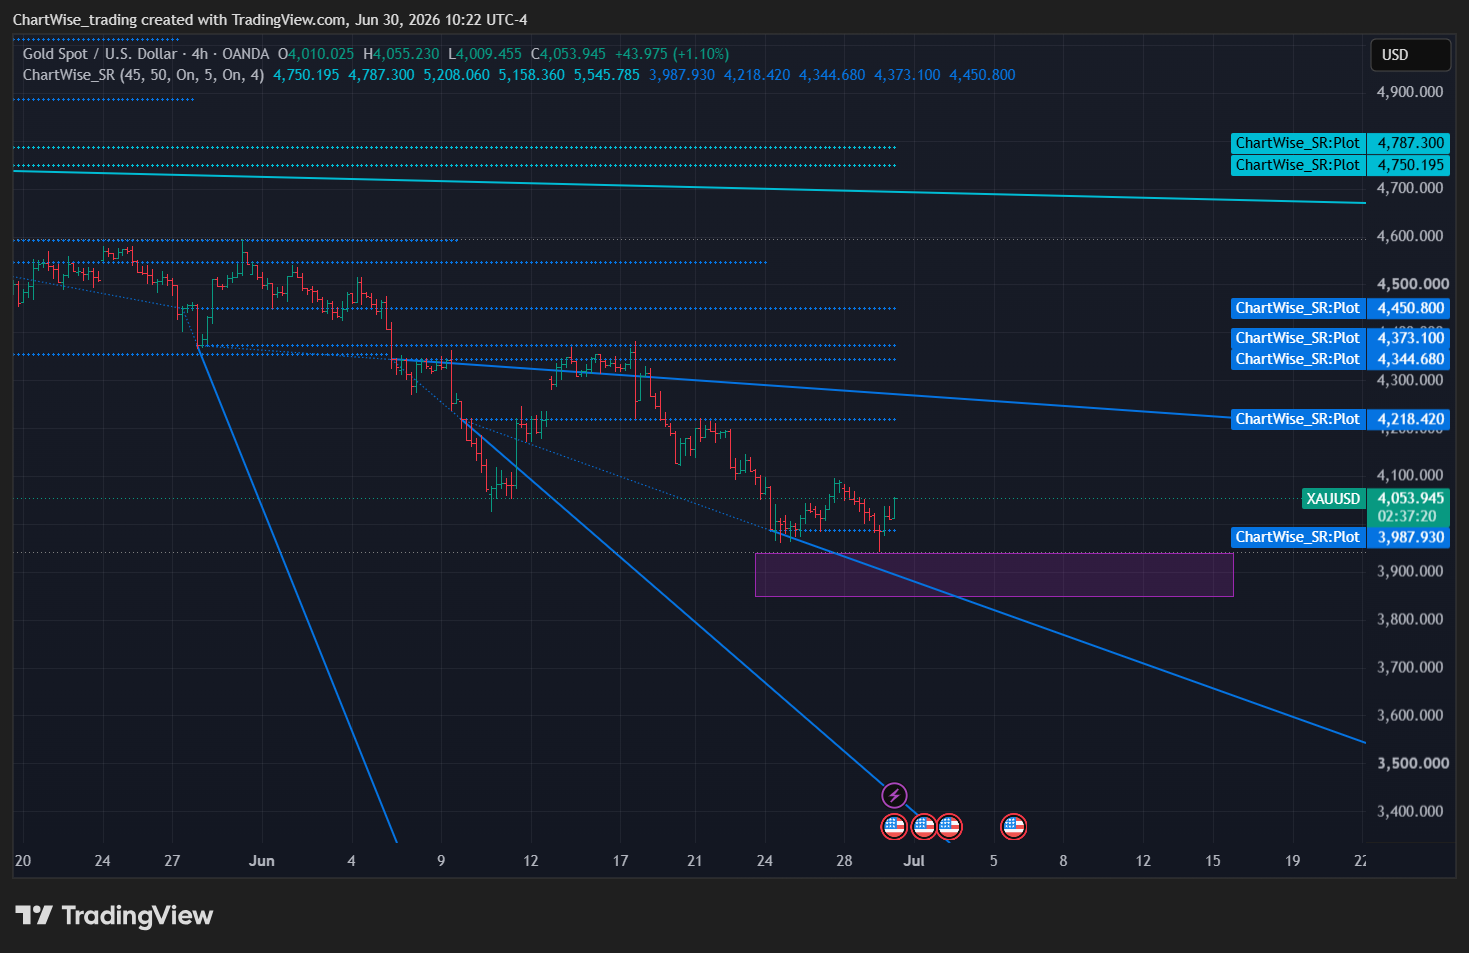Click the ChartWise_SR:Plot tag beside 4,344.680
The image size is (1469, 953).
pos(1297,359)
